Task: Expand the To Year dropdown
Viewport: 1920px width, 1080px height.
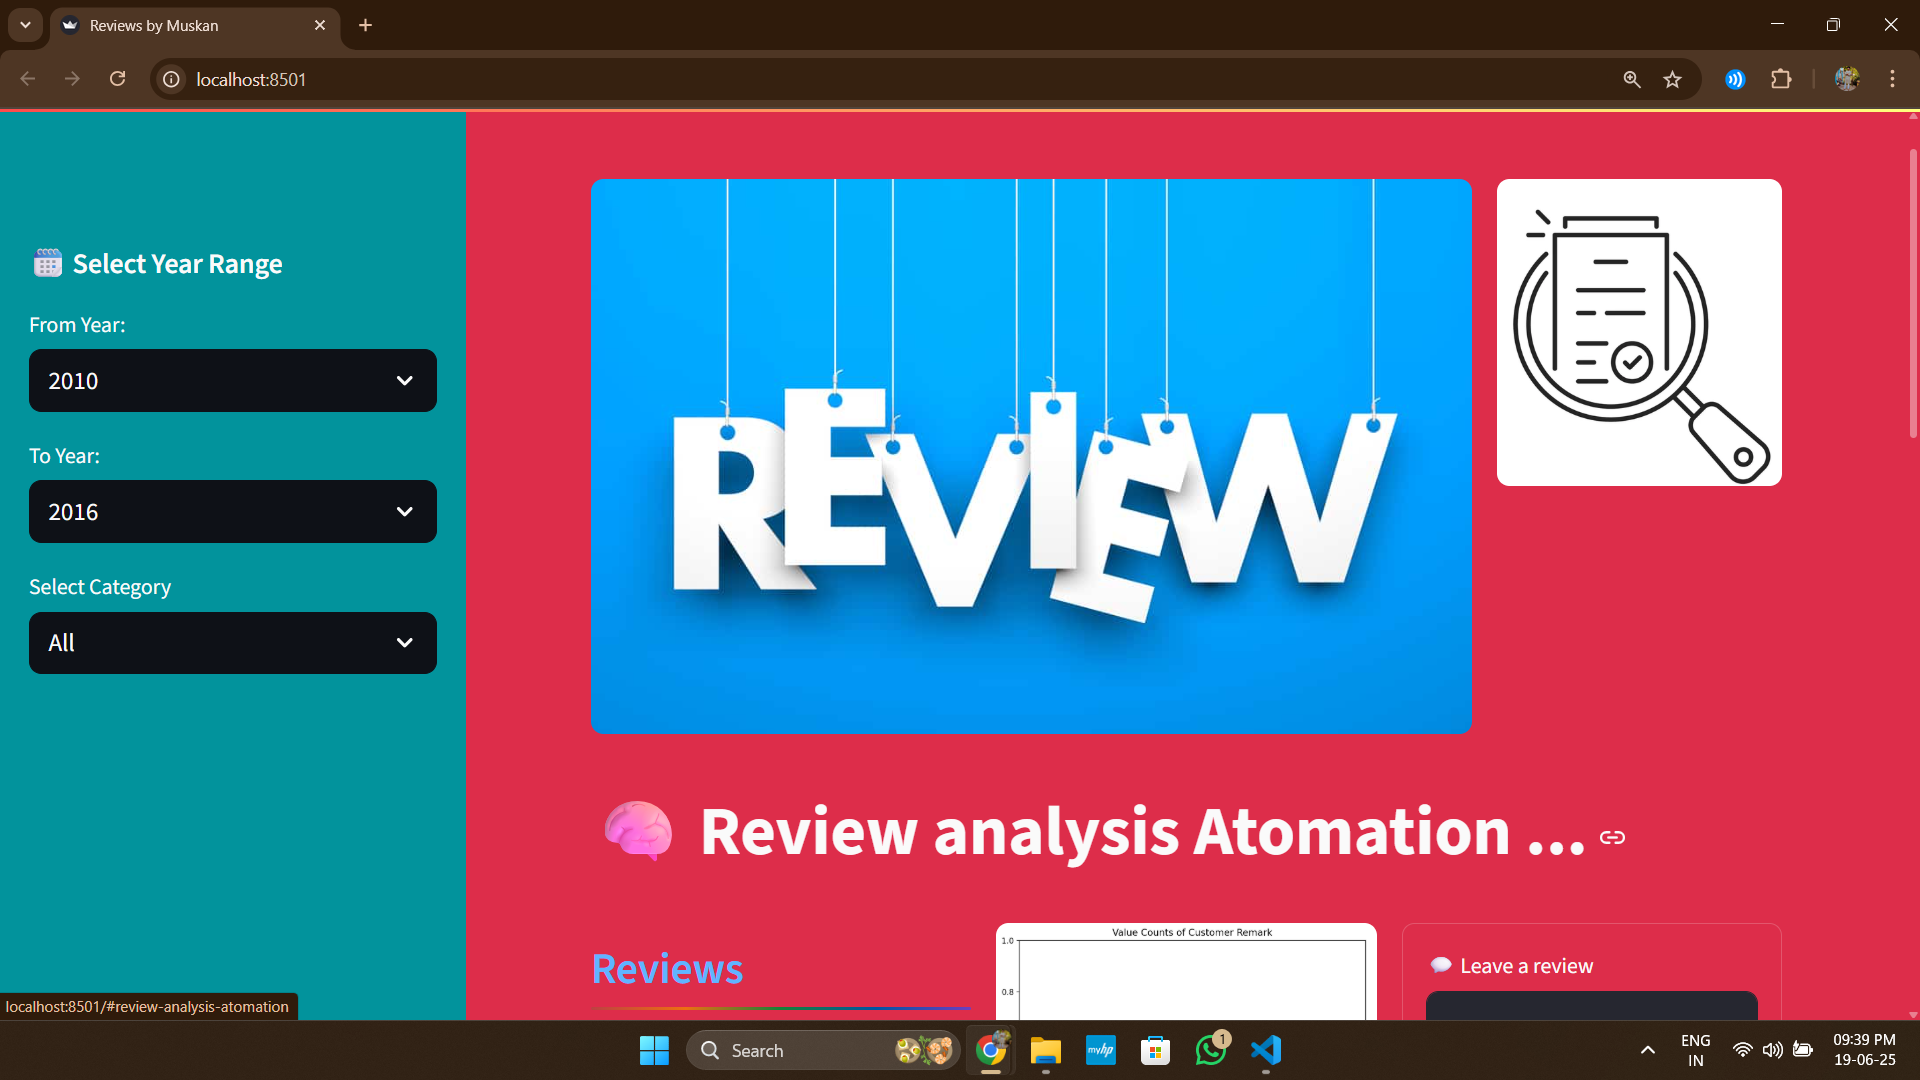Action: tap(233, 512)
